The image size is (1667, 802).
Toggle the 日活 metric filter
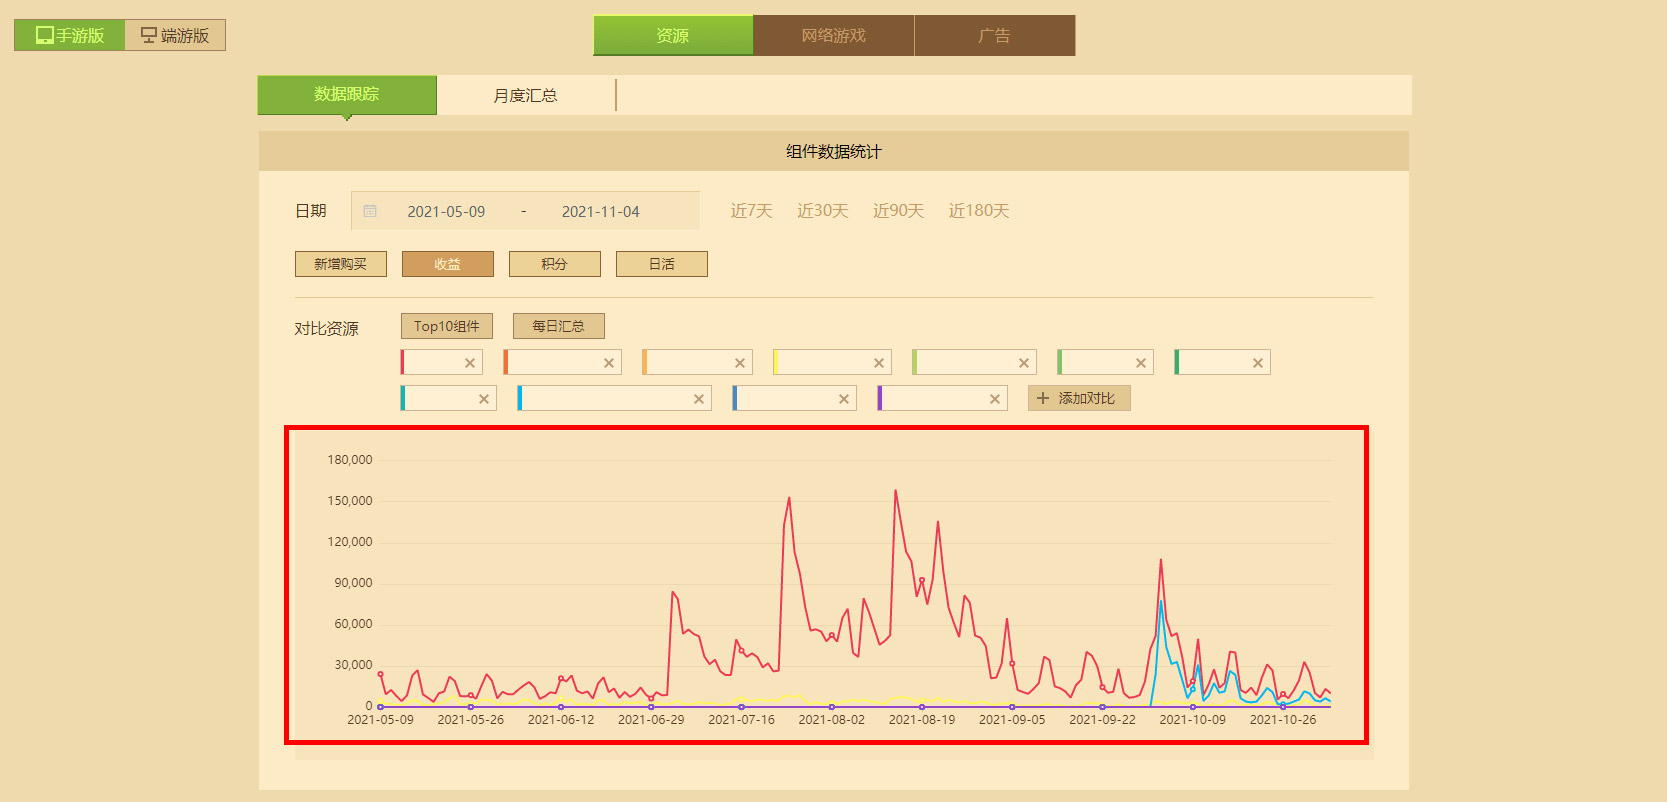(662, 264)
